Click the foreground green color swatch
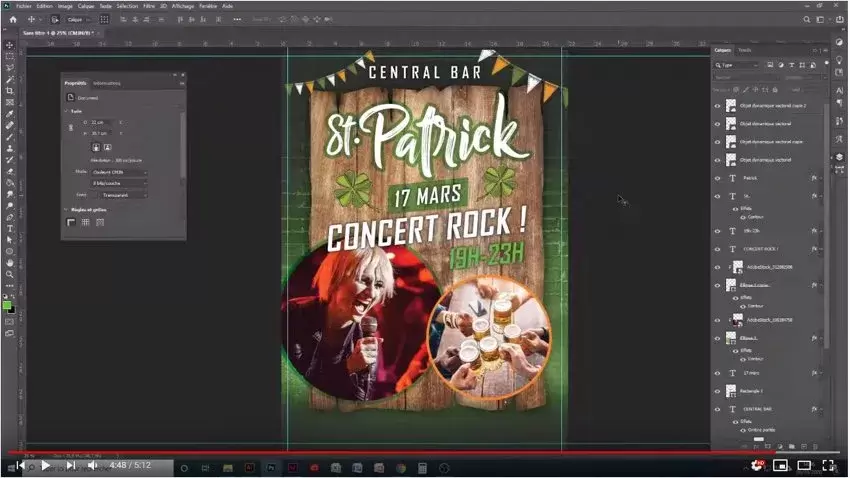Image resolution: width=850 pixels, height=478 pixels. (7, 306)
